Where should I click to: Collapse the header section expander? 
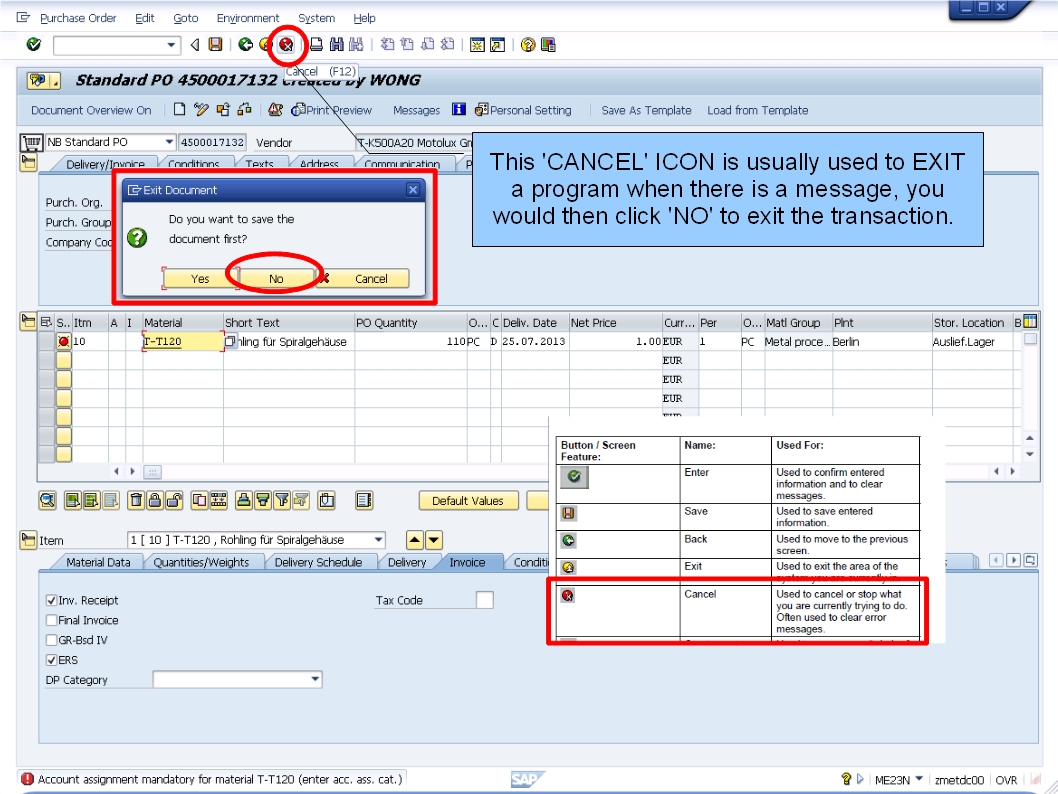(x=28, y=163)
